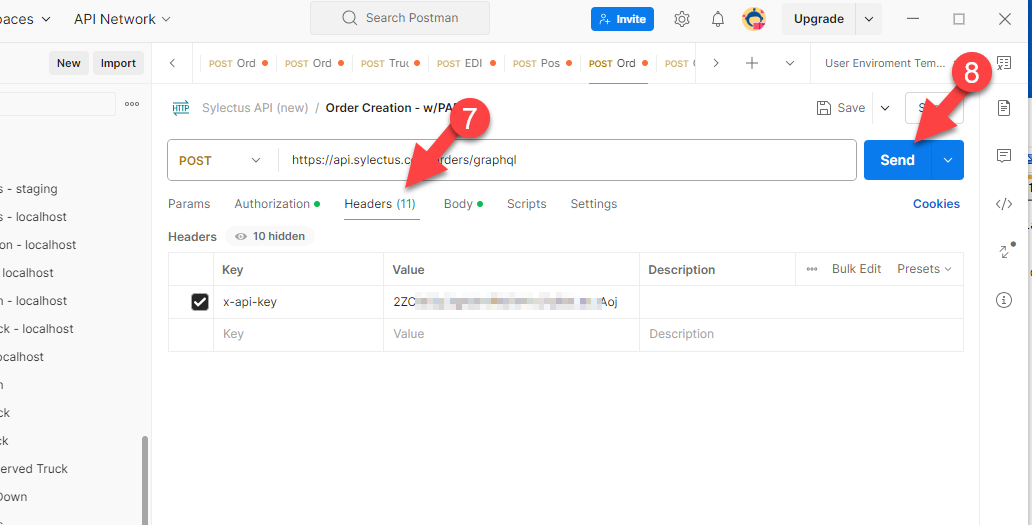Viewport: 1032px width, 525px height.
Task: Click the sidebar vertical scrollbar
Action: click(145, 479)
